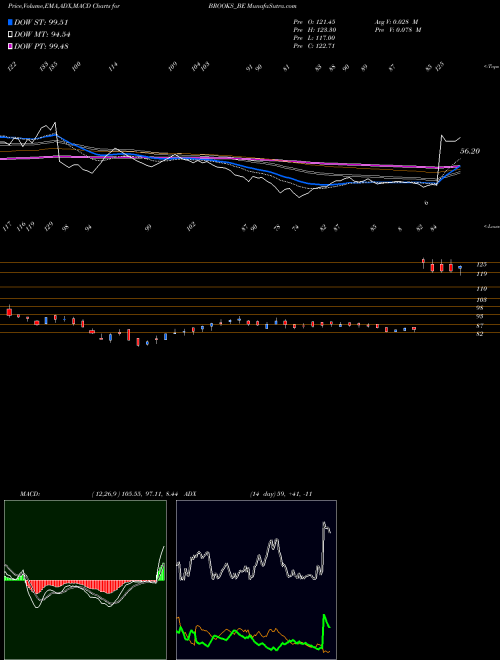Click the 87 price level label

[480, 326]
